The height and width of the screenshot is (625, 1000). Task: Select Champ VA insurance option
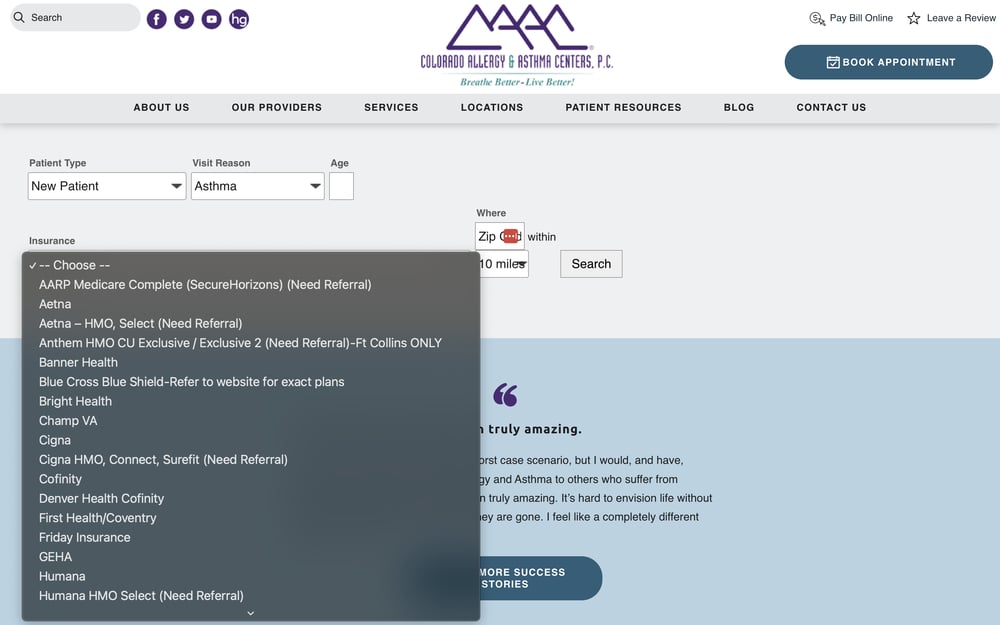click(251, 421)
